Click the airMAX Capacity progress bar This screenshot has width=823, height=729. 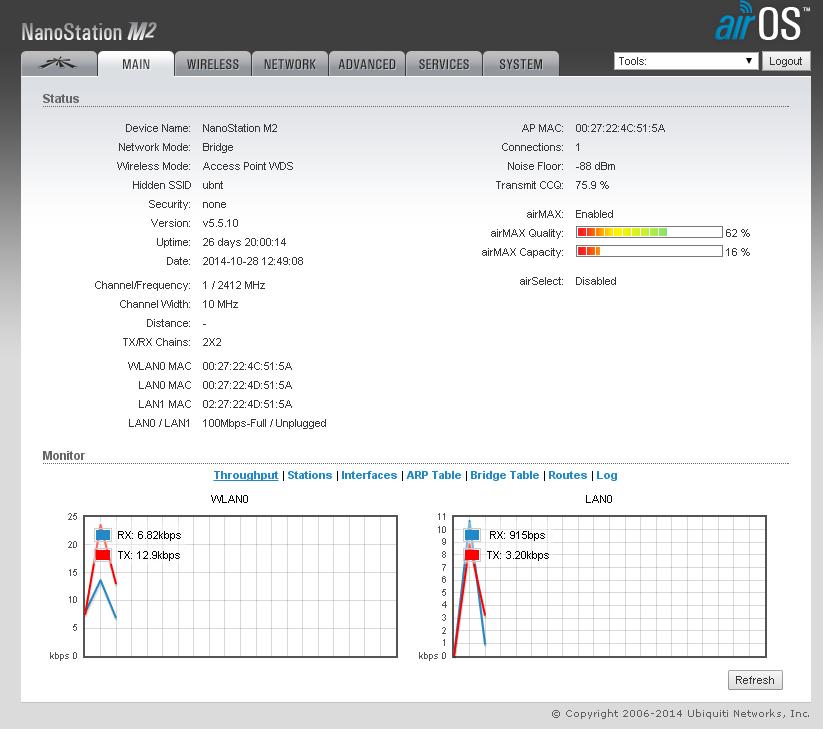click(649, 251)
